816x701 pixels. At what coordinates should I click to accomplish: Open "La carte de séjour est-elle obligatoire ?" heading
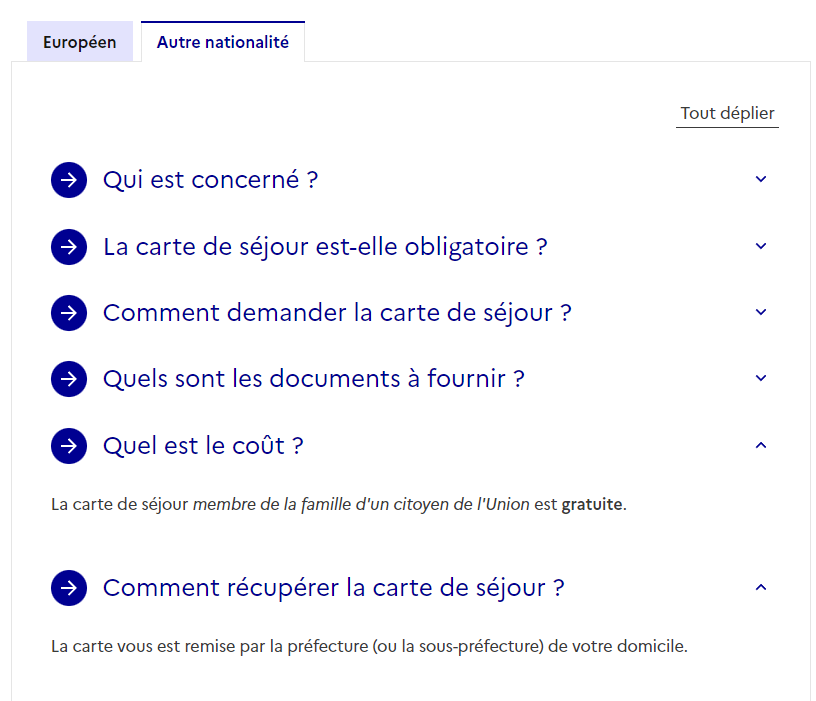pyautogui.click(x=325, y=247)
